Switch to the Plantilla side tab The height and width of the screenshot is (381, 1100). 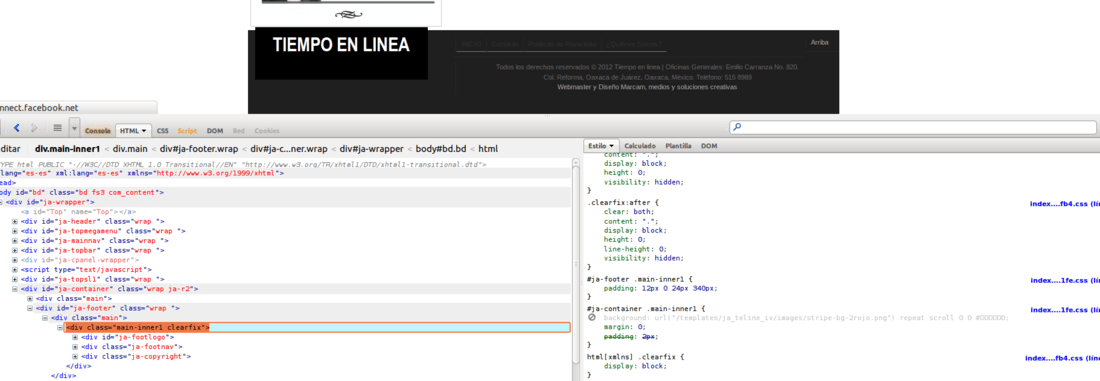(x=678, y=146)
